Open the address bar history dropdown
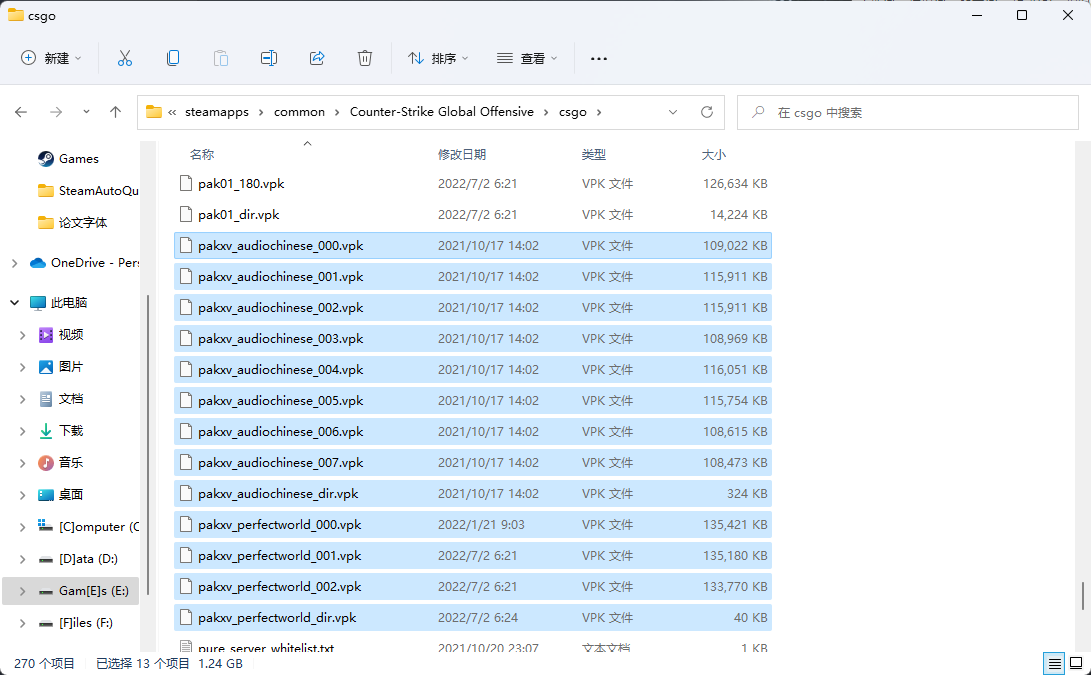This screenshot has width=1091, height=675. 673,112
